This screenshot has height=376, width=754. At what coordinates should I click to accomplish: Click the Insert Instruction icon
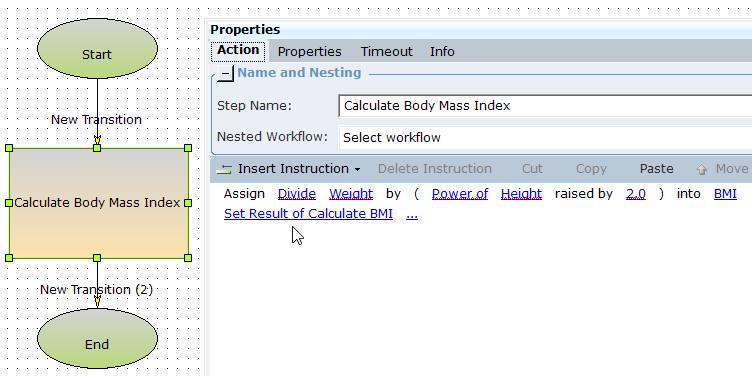point(224,169)
